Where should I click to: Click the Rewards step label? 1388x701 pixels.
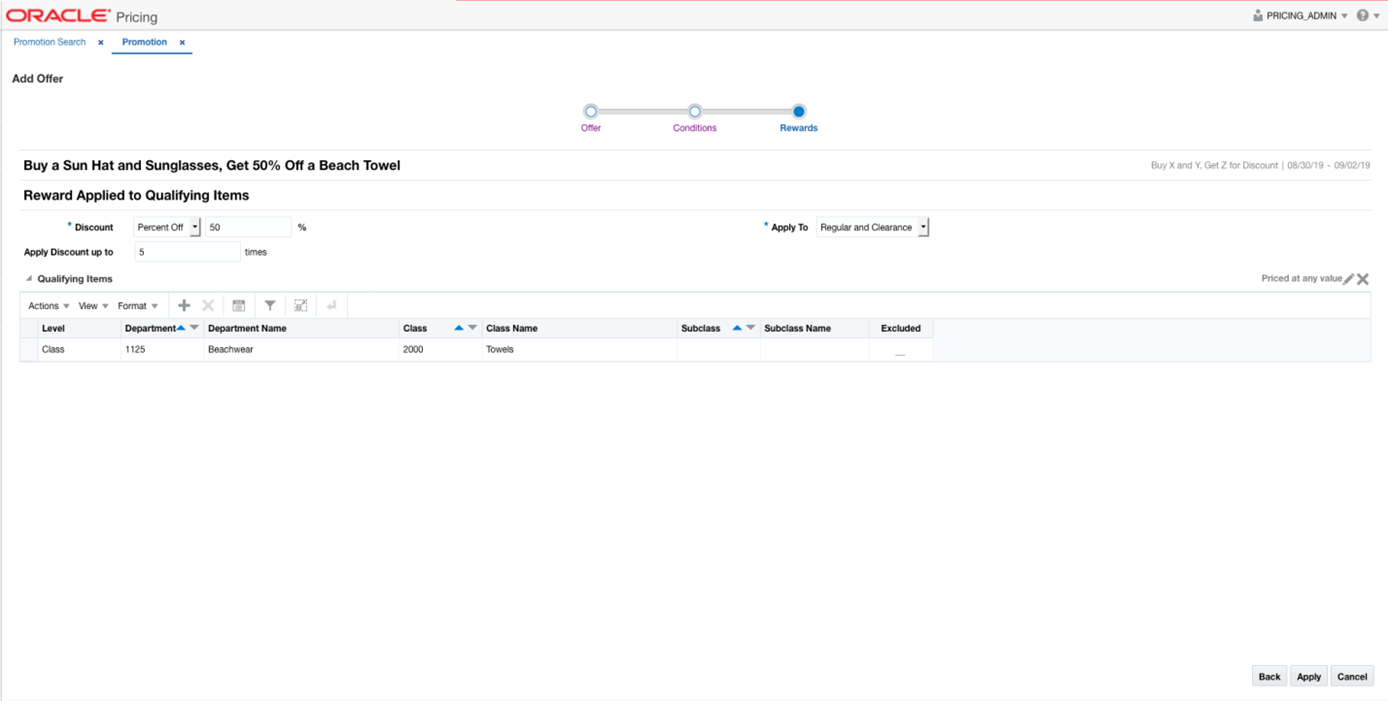[799, 128]
